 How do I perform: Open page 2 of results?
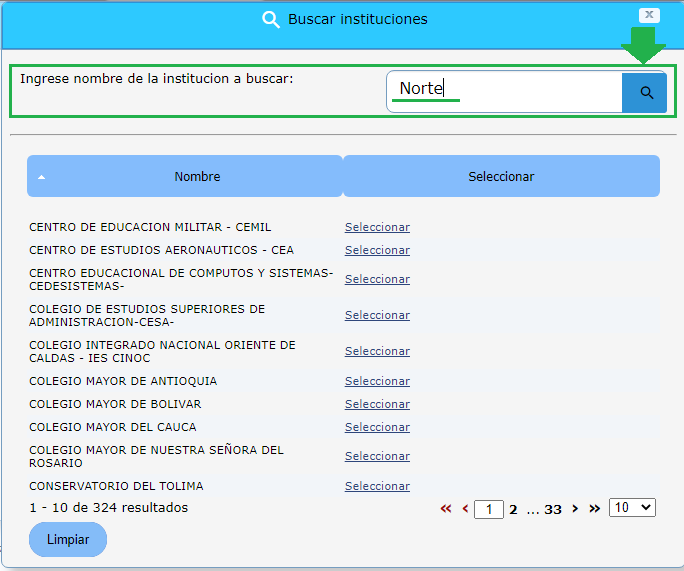(x=513, y=509)
